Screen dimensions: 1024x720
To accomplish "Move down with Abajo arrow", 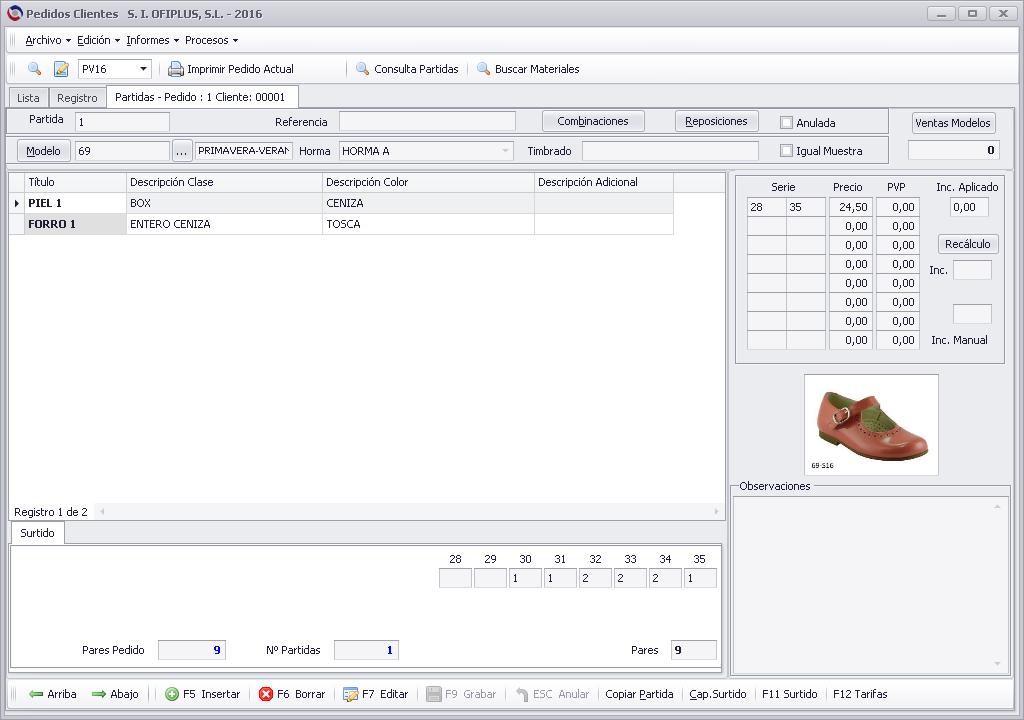I will [115, 694].
